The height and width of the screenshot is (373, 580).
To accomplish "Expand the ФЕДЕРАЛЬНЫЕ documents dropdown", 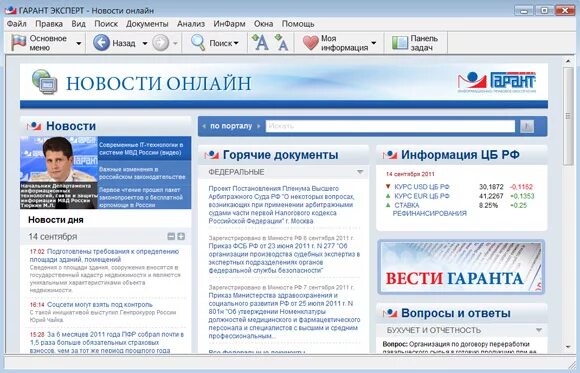I will point(360,172).
